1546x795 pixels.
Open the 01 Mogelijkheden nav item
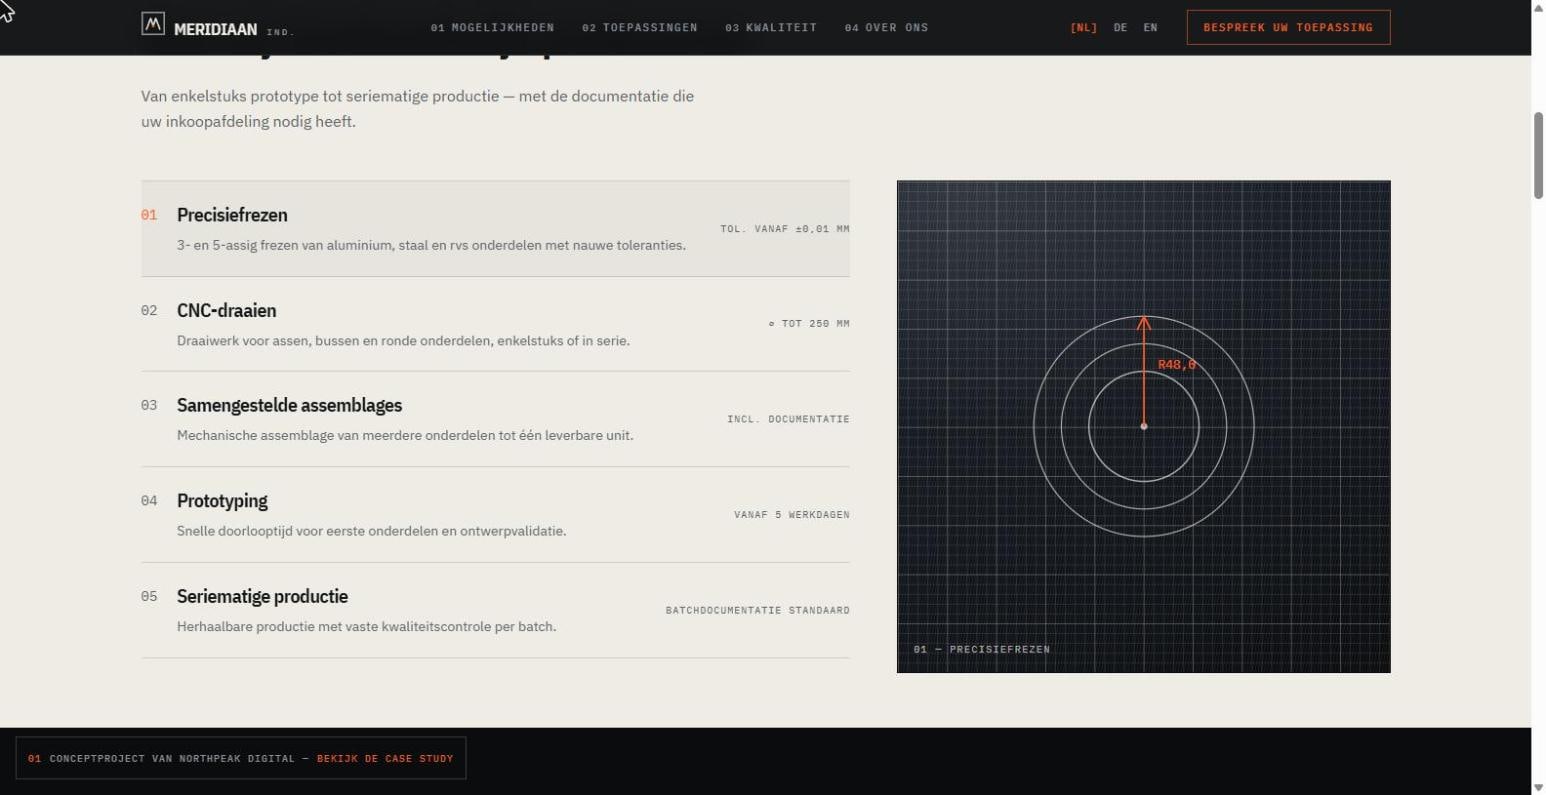pyautogui.click(x=492, y=28)
